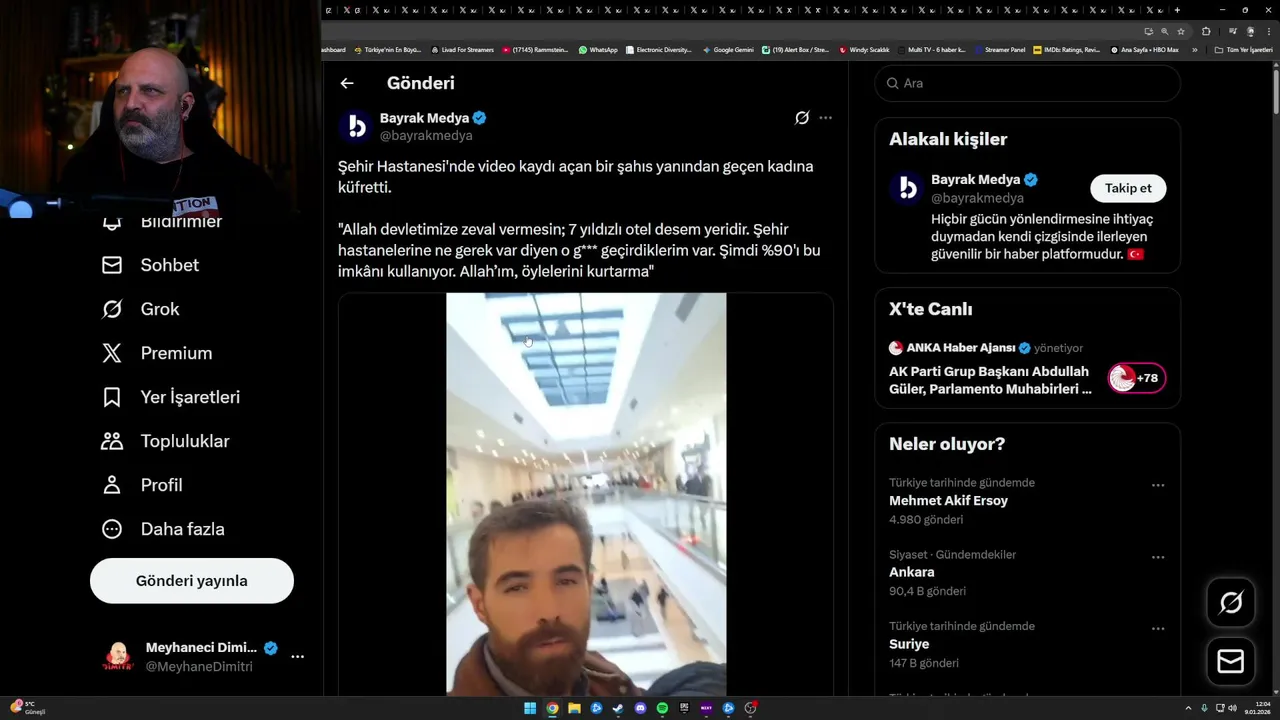1280x720 pixels.
Task: Click the verified badge next to post author
Action: [x=480, y=118]
